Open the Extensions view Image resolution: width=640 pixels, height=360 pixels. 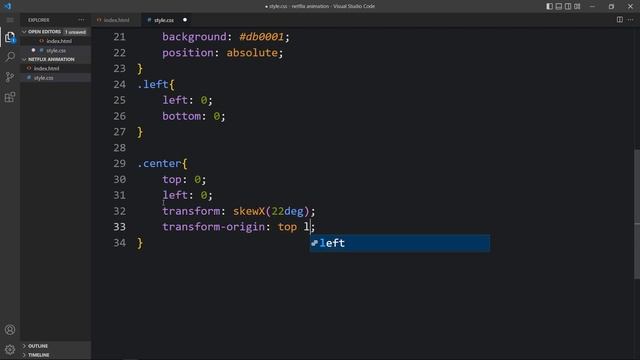pyautogui.click(x=10, y=97)
